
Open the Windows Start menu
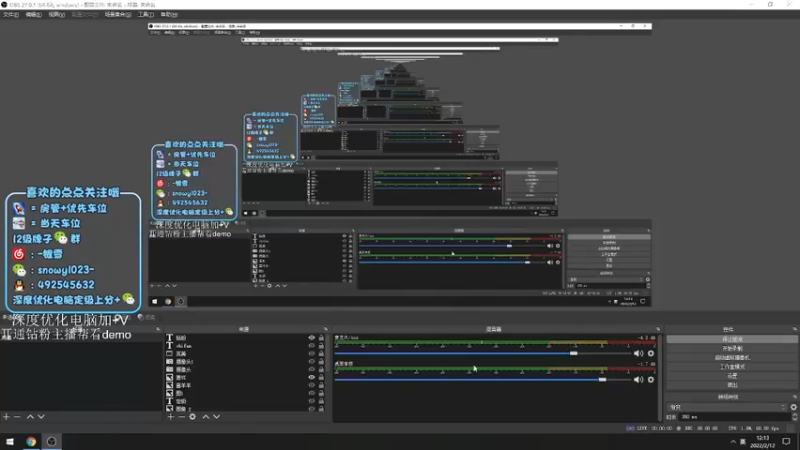coord(10,441)
